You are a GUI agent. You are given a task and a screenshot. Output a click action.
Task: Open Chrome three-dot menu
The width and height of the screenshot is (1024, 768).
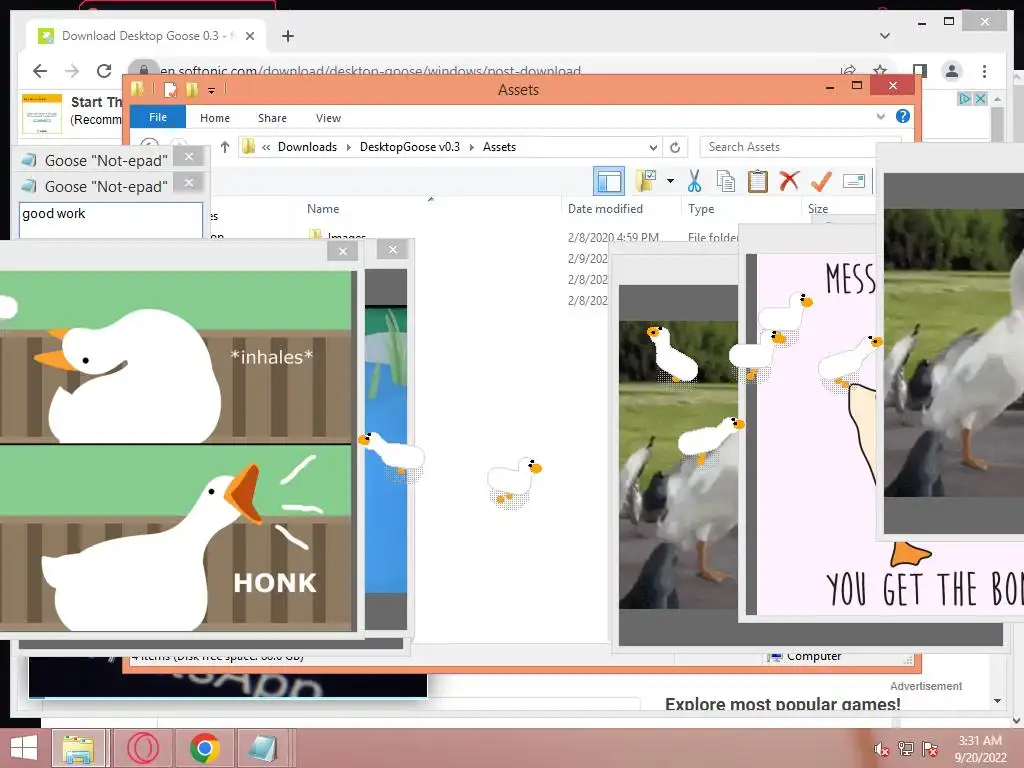[984, 71]
